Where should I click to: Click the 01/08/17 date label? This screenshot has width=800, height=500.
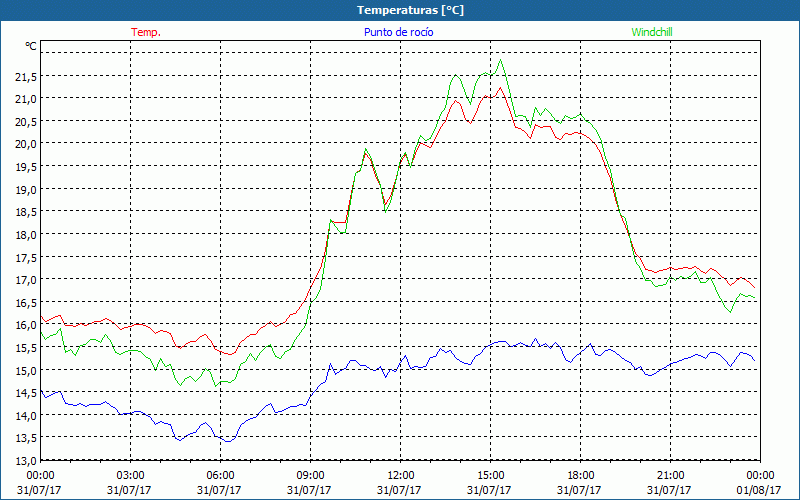pyautogui.click(x=759, y=490)
